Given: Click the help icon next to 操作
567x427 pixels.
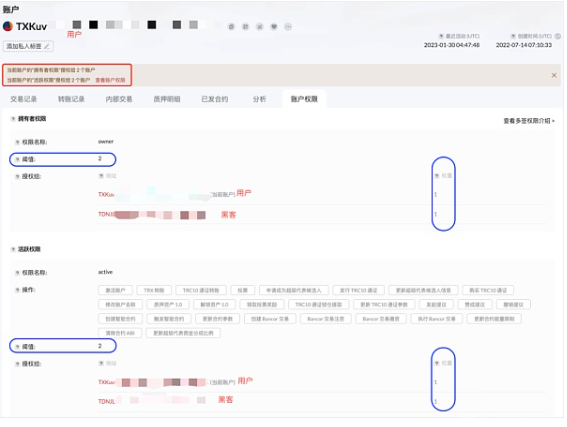Looking at the screenshot, I should click(x=17, y=290).
